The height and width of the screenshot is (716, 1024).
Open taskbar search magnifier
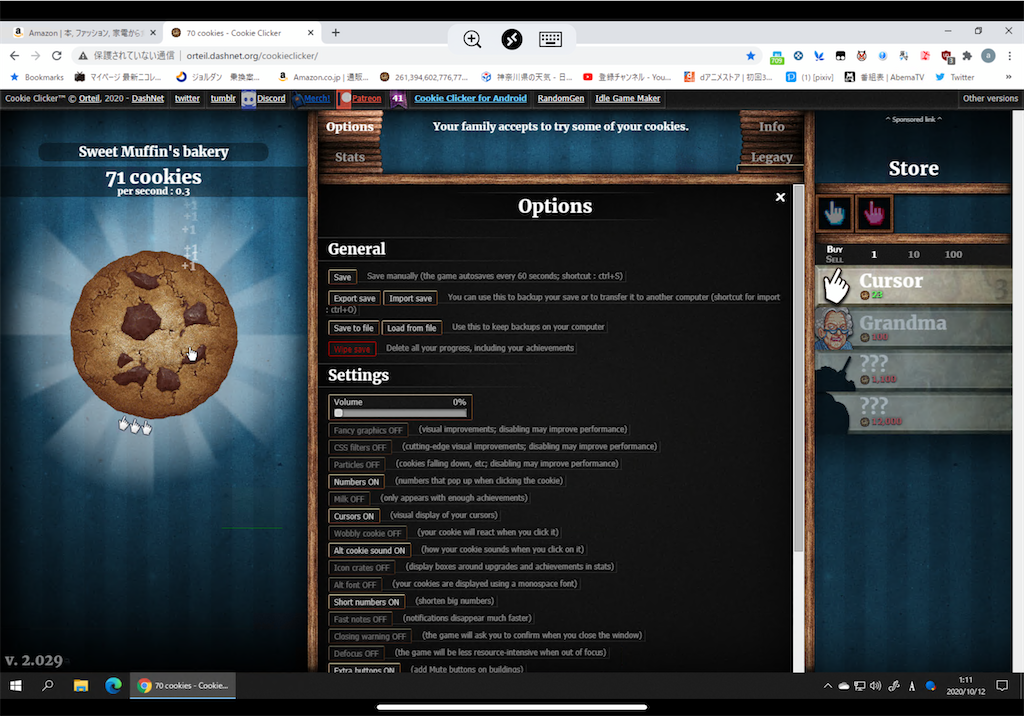48,685
